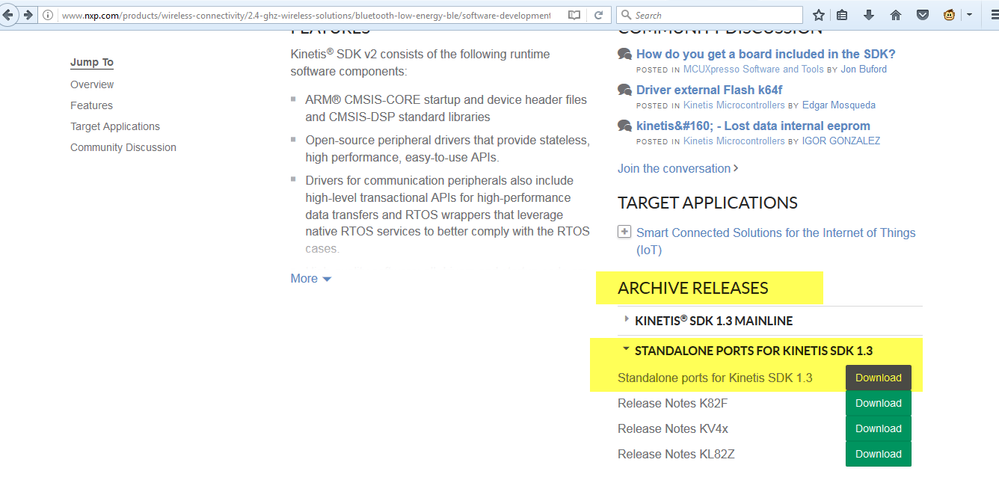Open the Downloads arrow icon

coord(869,15)
